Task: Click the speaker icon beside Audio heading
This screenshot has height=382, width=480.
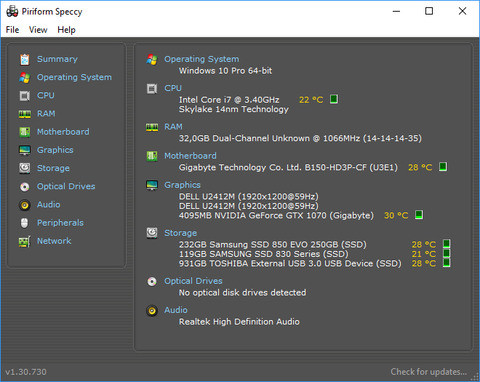Action: click(152, 311)
